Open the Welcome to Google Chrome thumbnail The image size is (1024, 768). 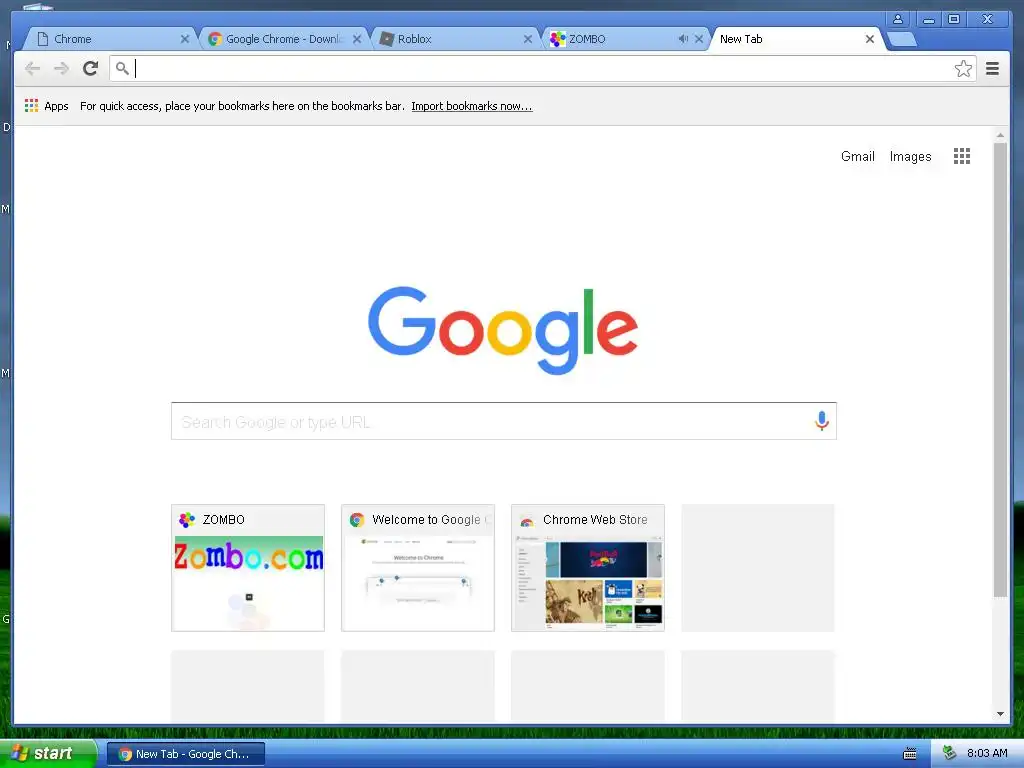pos(418,568)
